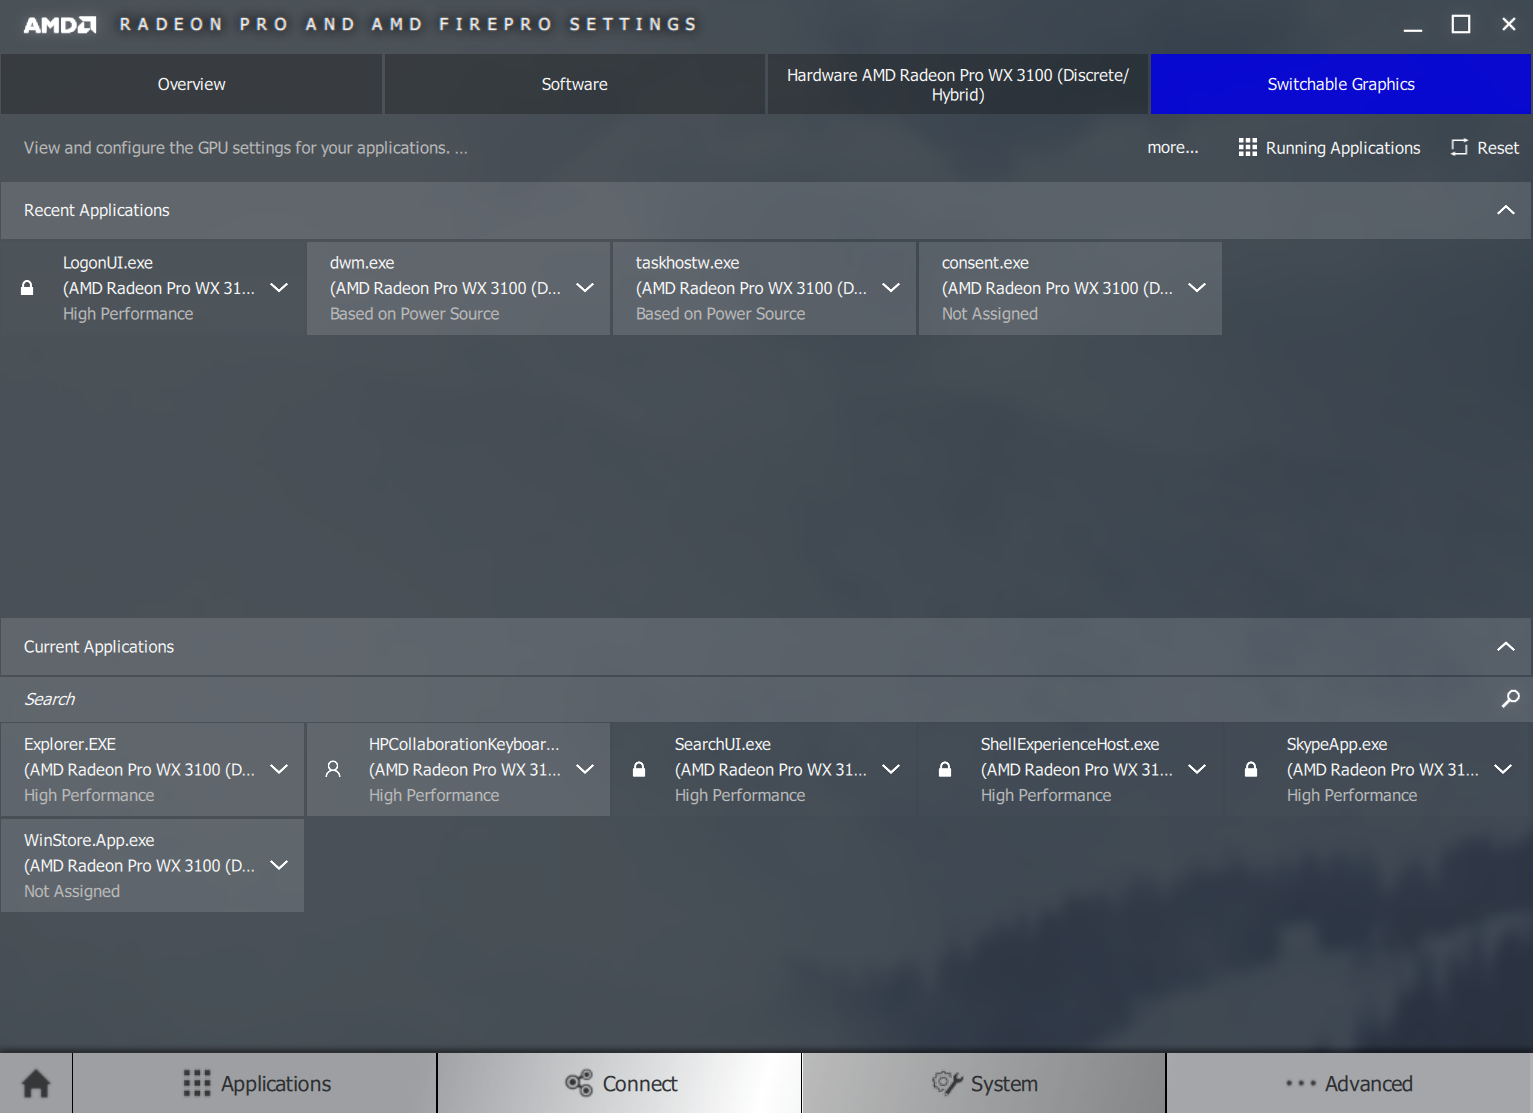Click the Not Assigned label under WinStore.App.exe
The width and height of the screenshot is (1533, 1113).
[x=72, y=891]
